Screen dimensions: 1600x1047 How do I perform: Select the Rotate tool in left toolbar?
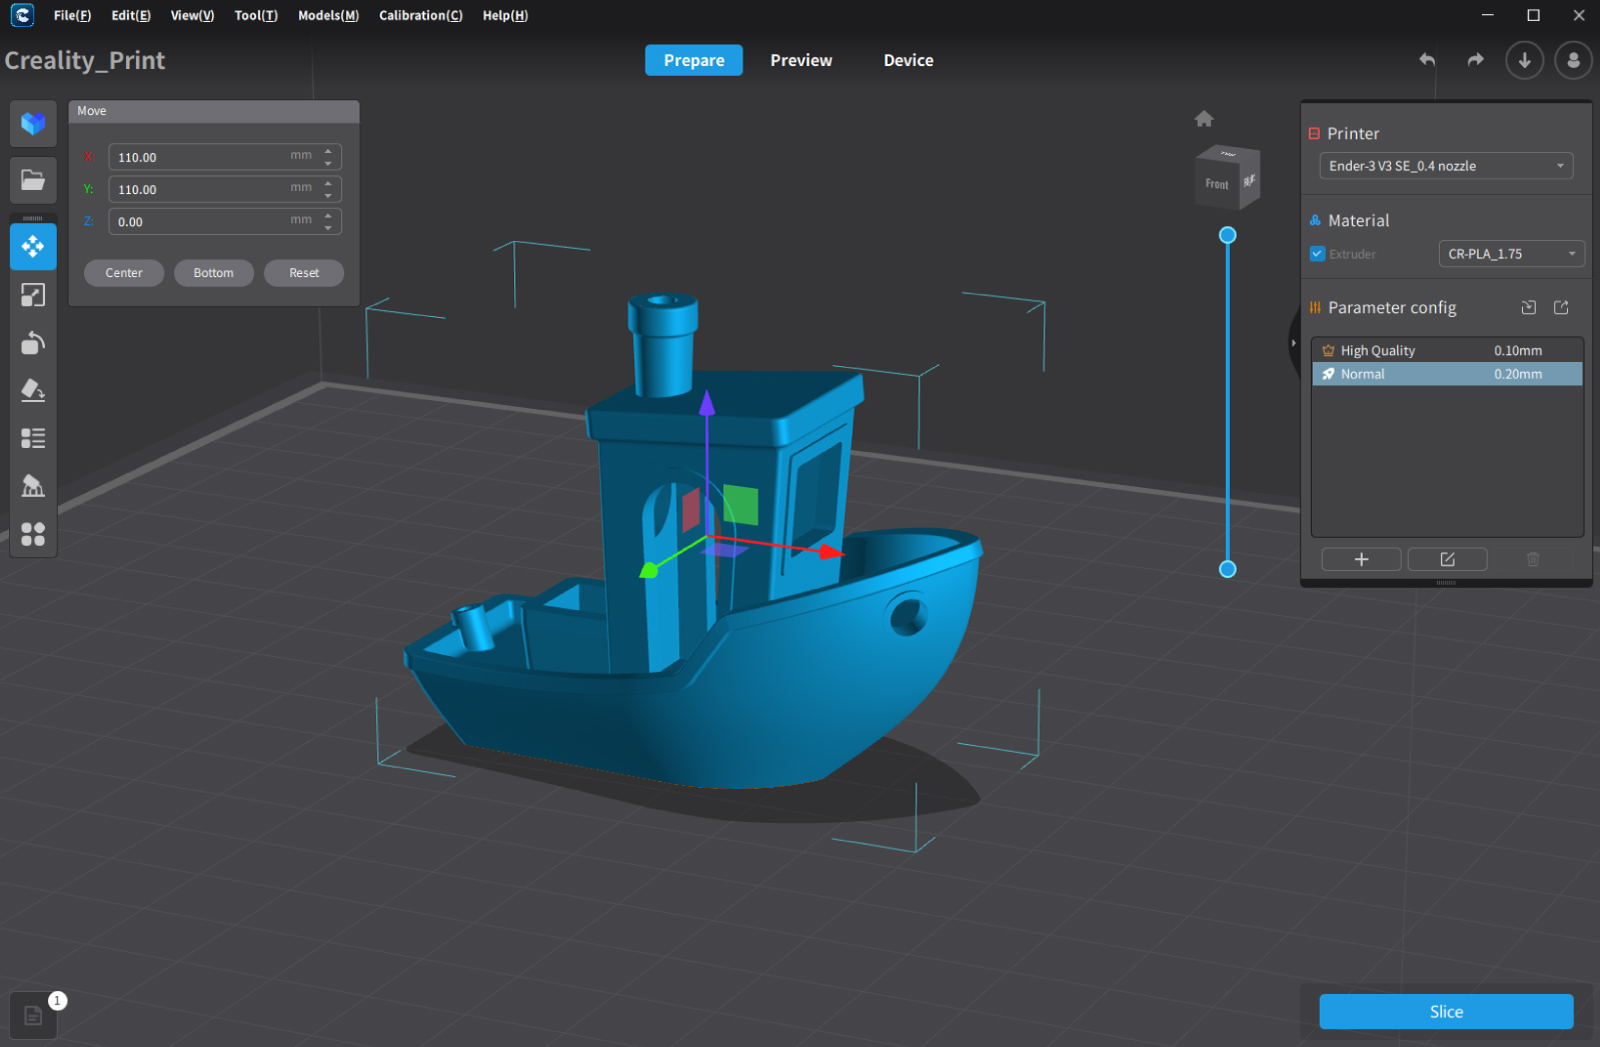pyautogui.click(x=33, y=343)
